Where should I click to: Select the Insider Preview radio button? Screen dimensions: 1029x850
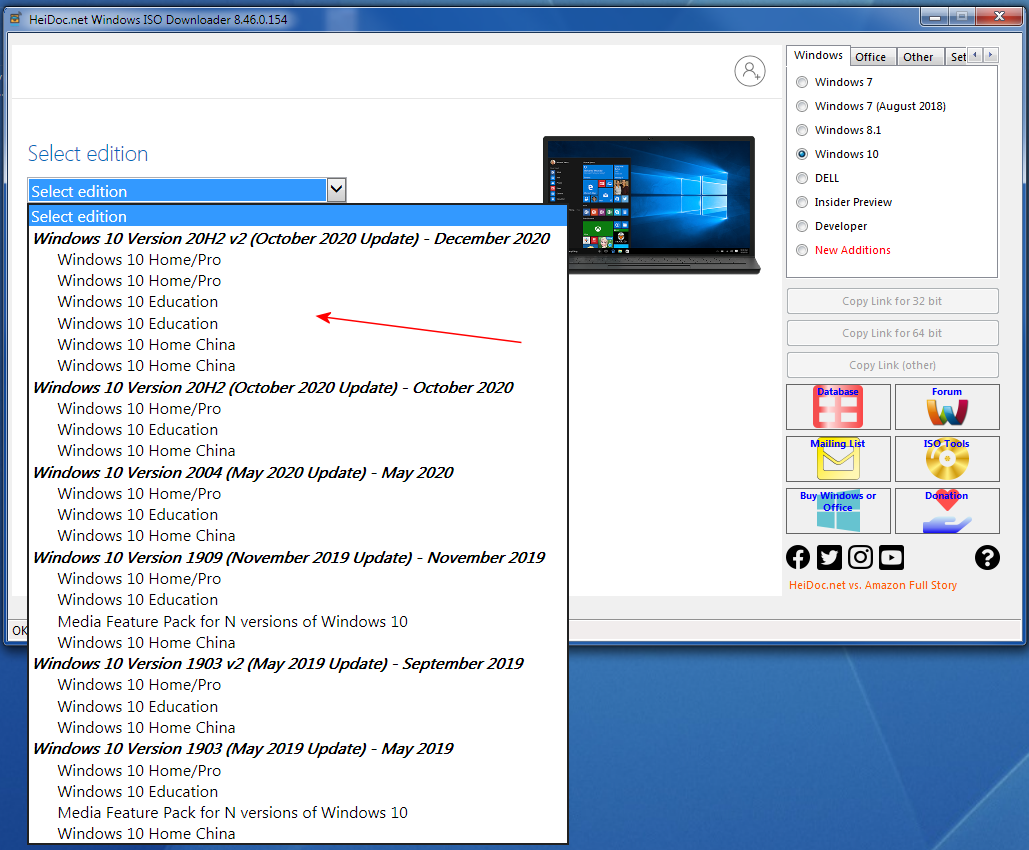pyautogui.click(x=802, y=202)
